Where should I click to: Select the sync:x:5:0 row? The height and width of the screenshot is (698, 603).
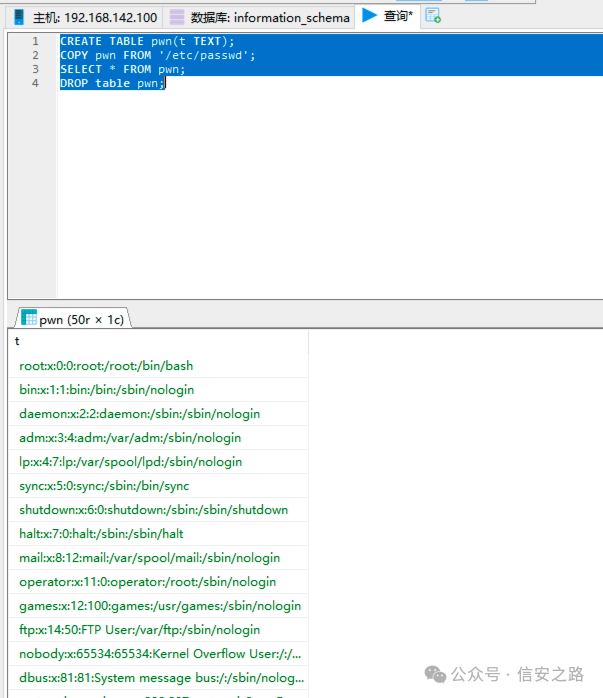point(158,486)
